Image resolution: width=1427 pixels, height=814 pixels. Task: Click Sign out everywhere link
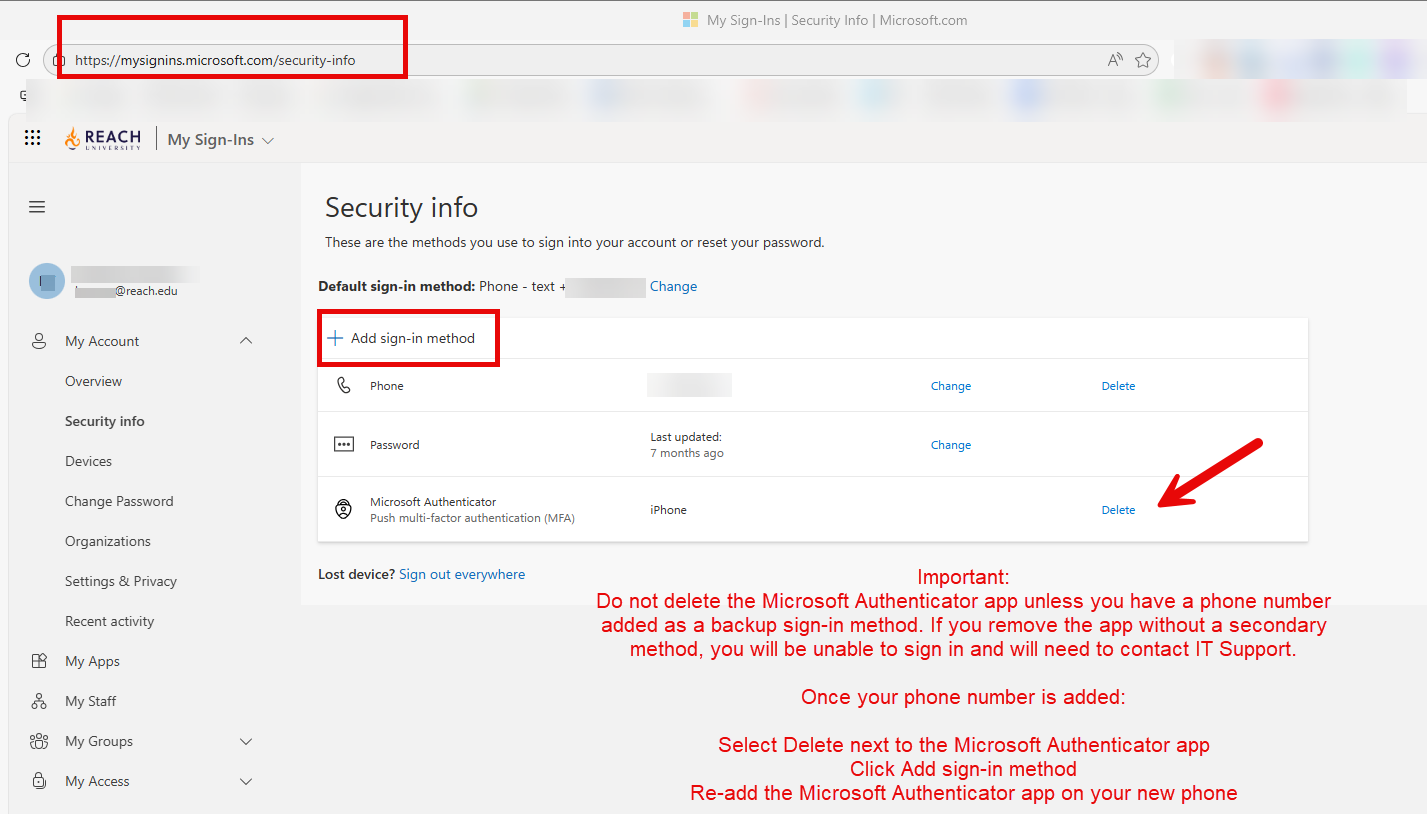[x=461, y=574]
